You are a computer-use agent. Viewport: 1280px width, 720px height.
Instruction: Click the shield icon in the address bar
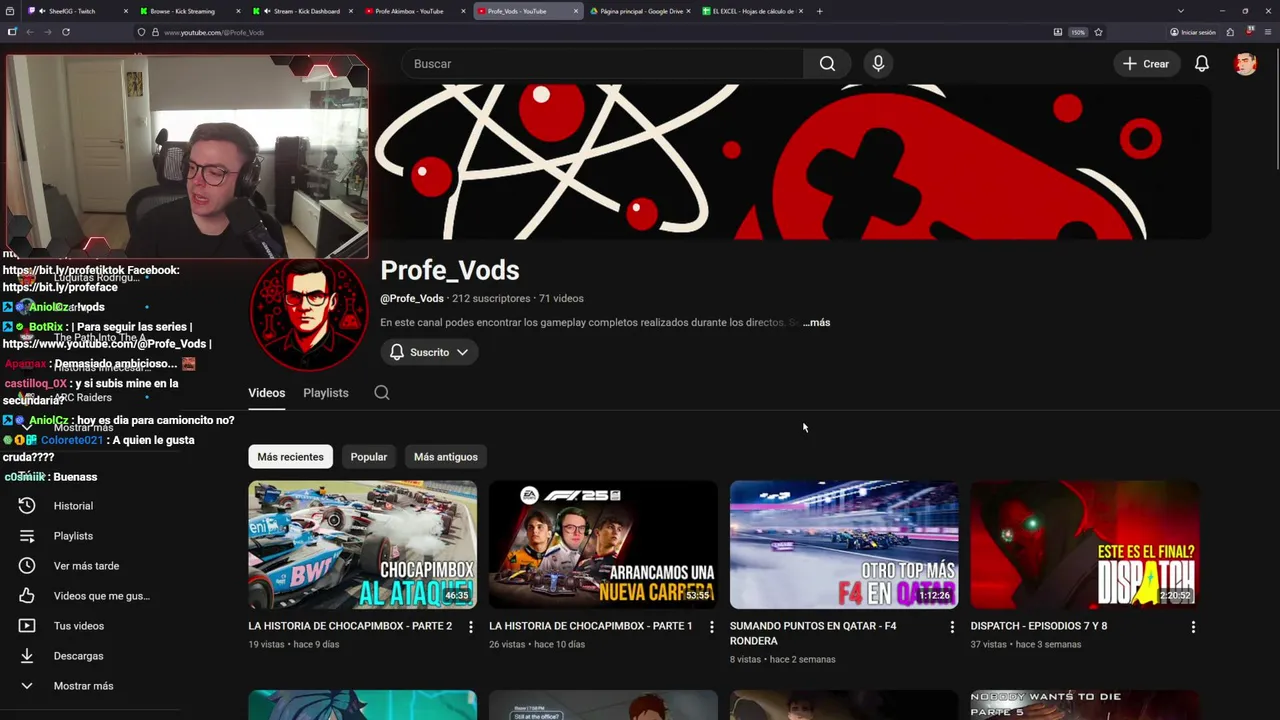pos(141,32)
